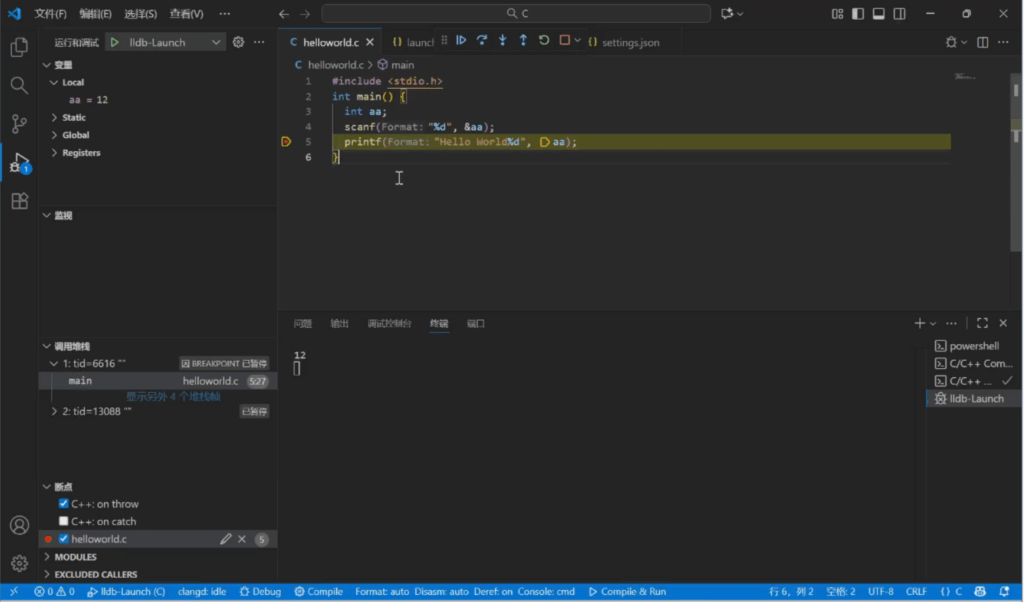
Task: Open the Extensions view icon
Action: click(x=19, y=201)
